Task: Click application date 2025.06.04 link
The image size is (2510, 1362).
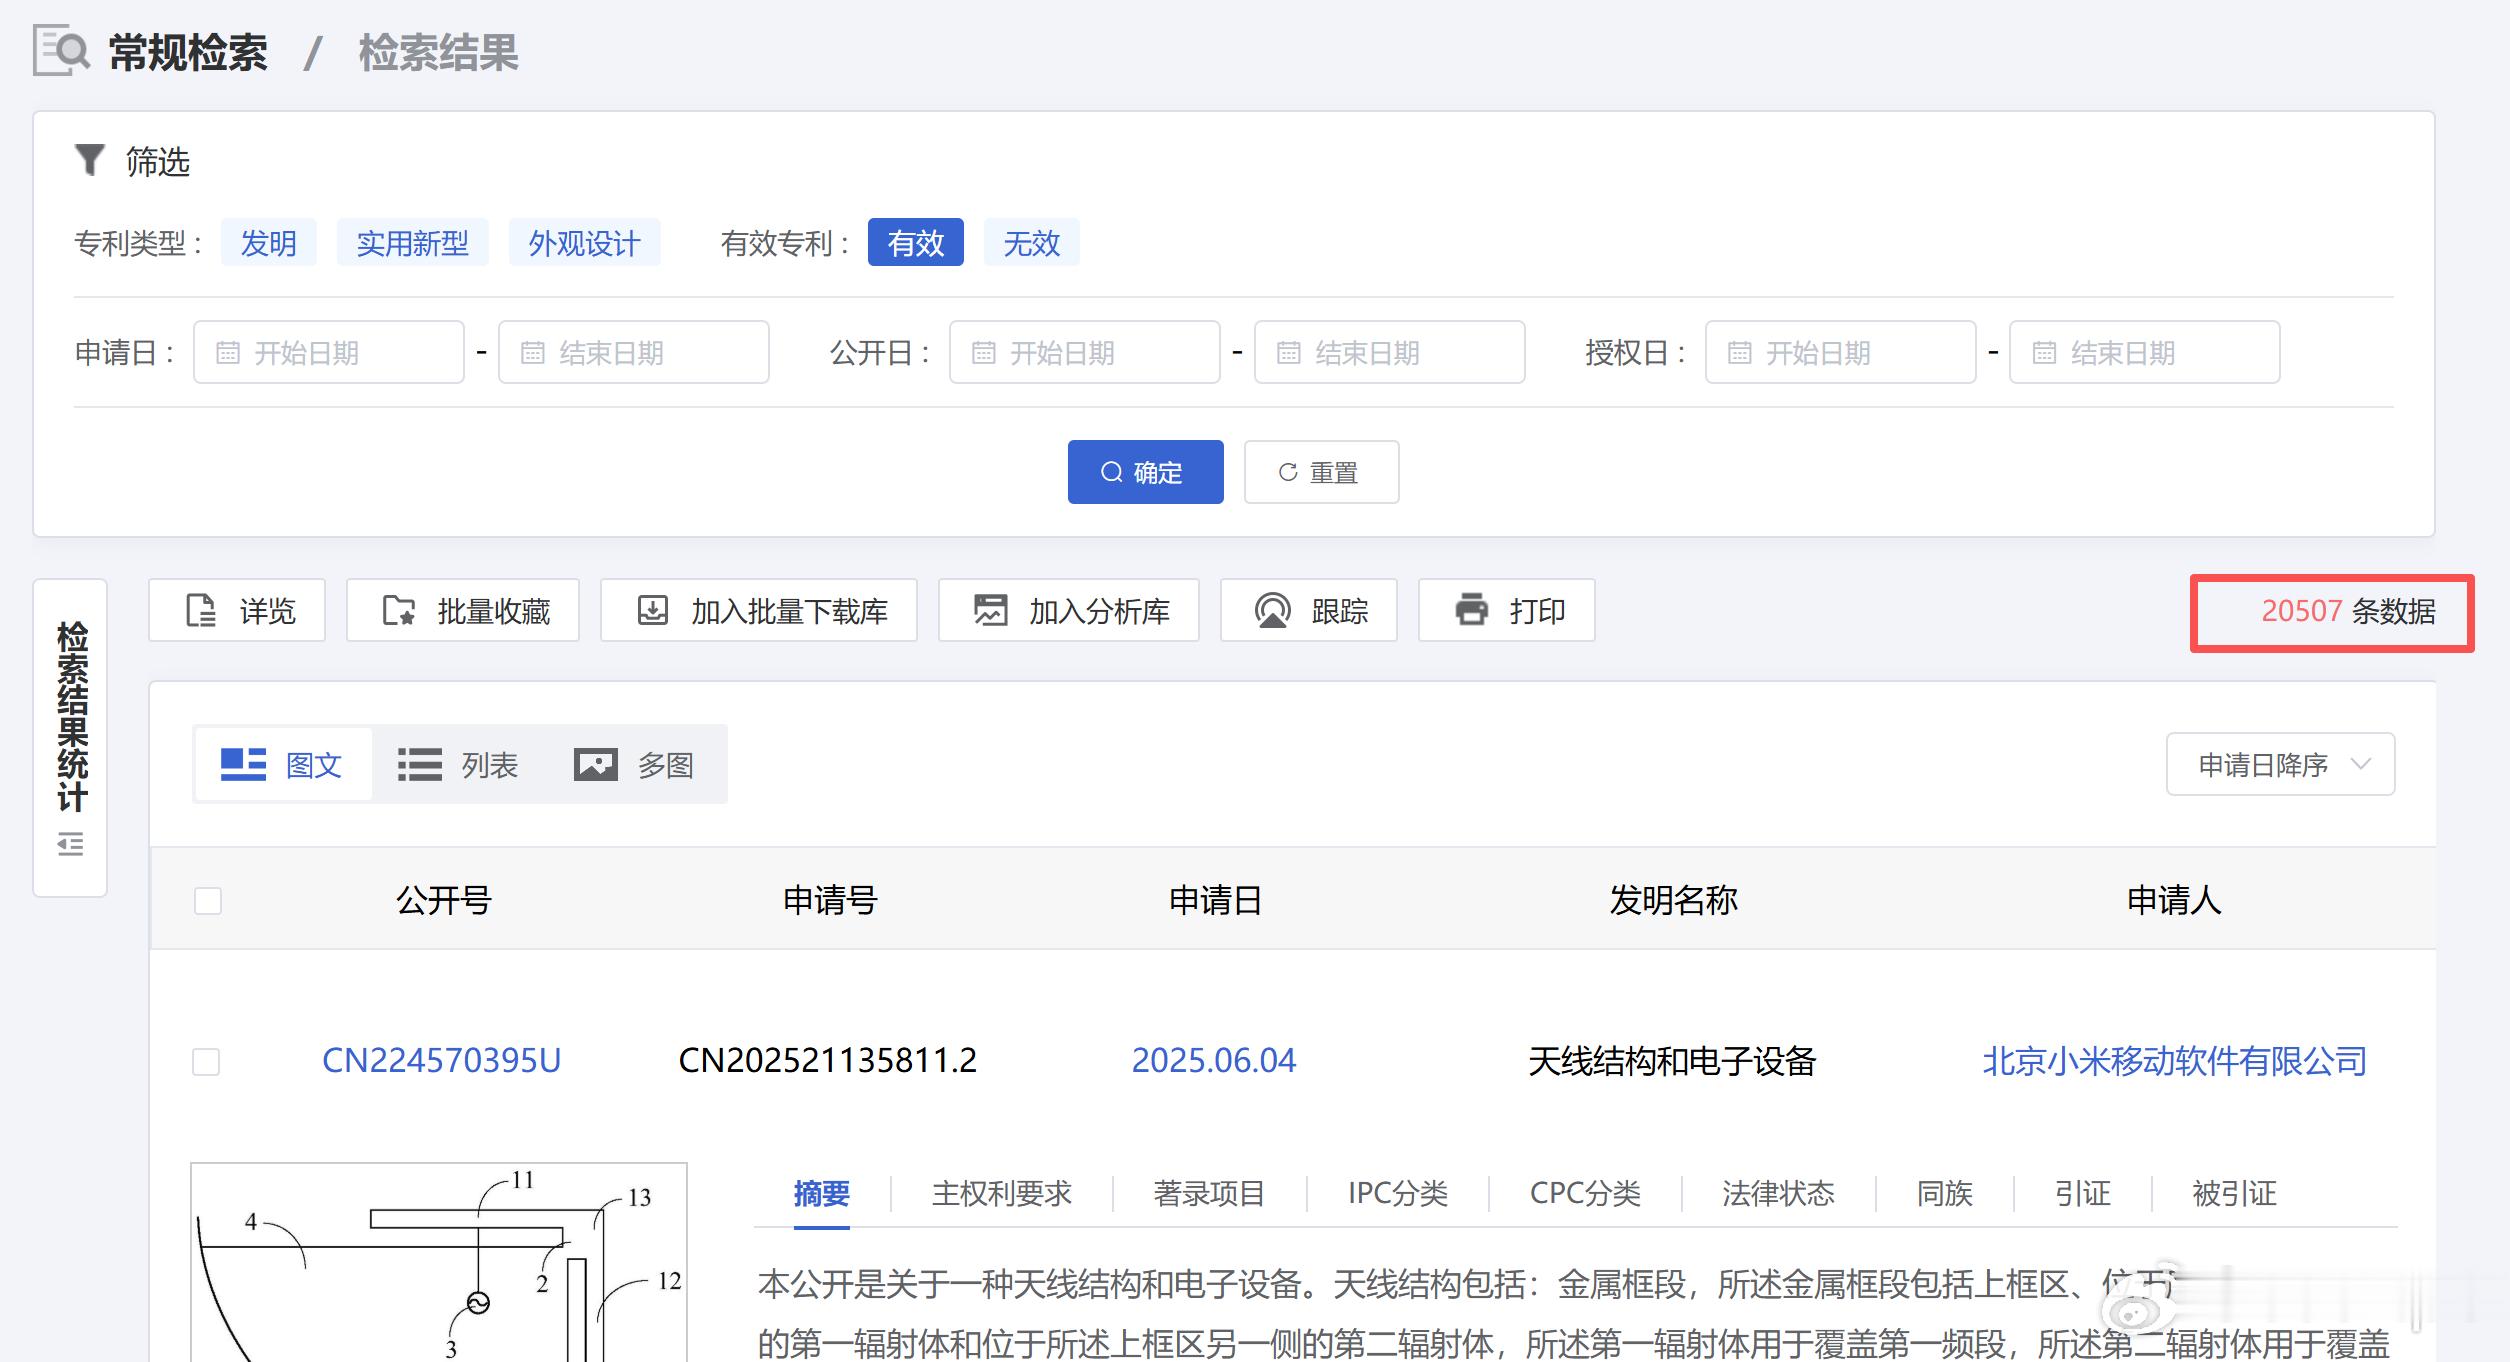Action: pyautogui.click(x=1213, y=1061)
